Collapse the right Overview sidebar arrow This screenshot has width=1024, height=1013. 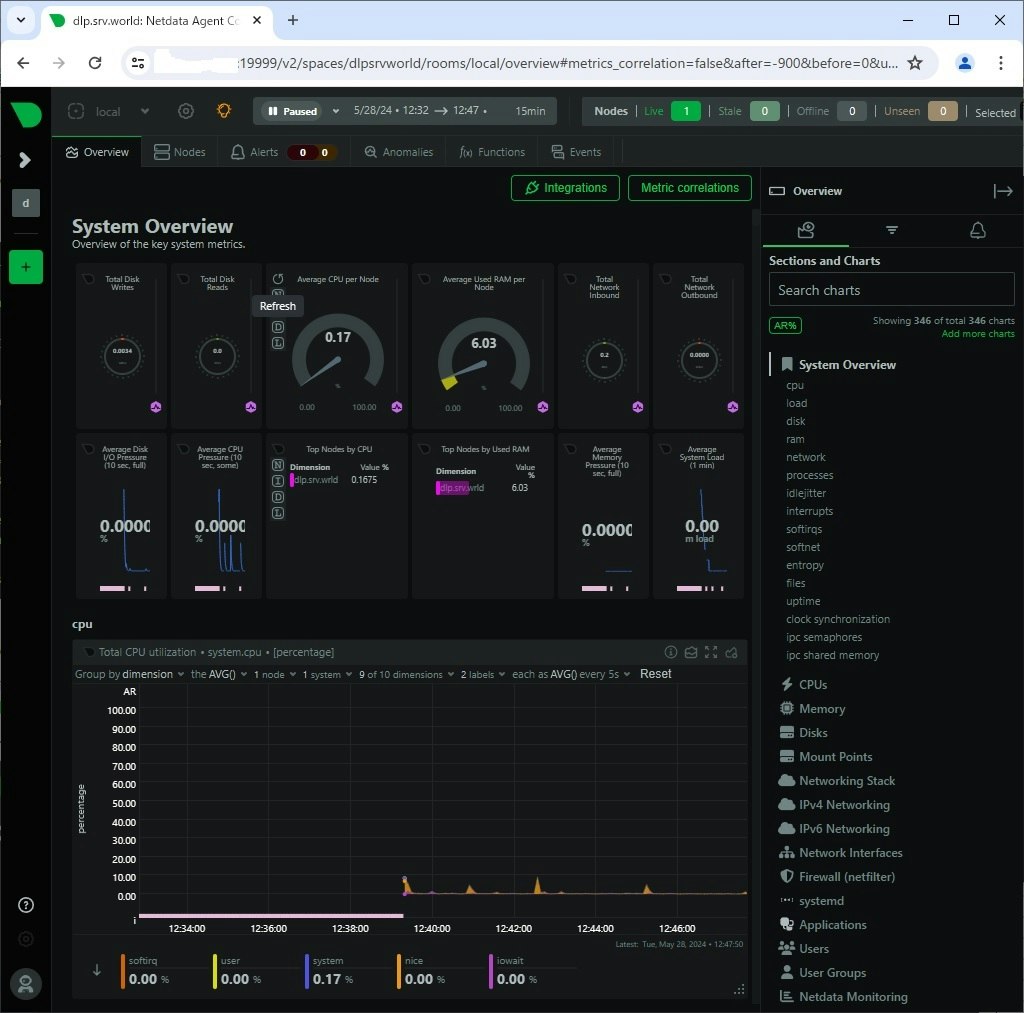pos(1002,191)
